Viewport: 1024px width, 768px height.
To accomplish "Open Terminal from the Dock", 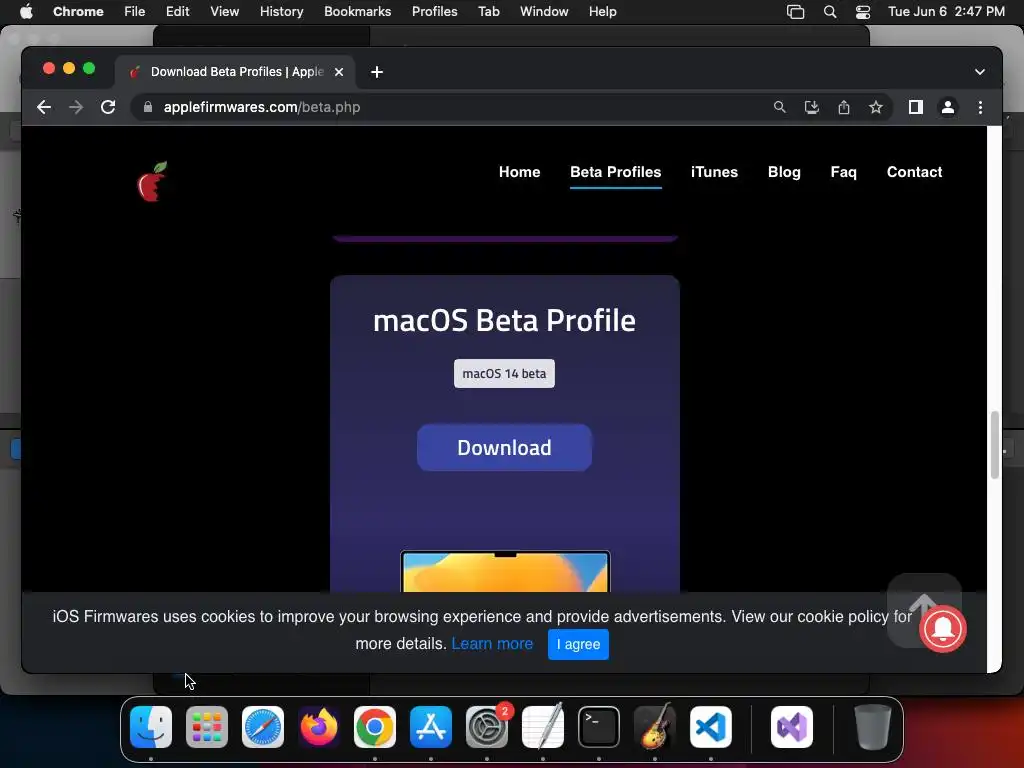I will [x=599, y=727].
